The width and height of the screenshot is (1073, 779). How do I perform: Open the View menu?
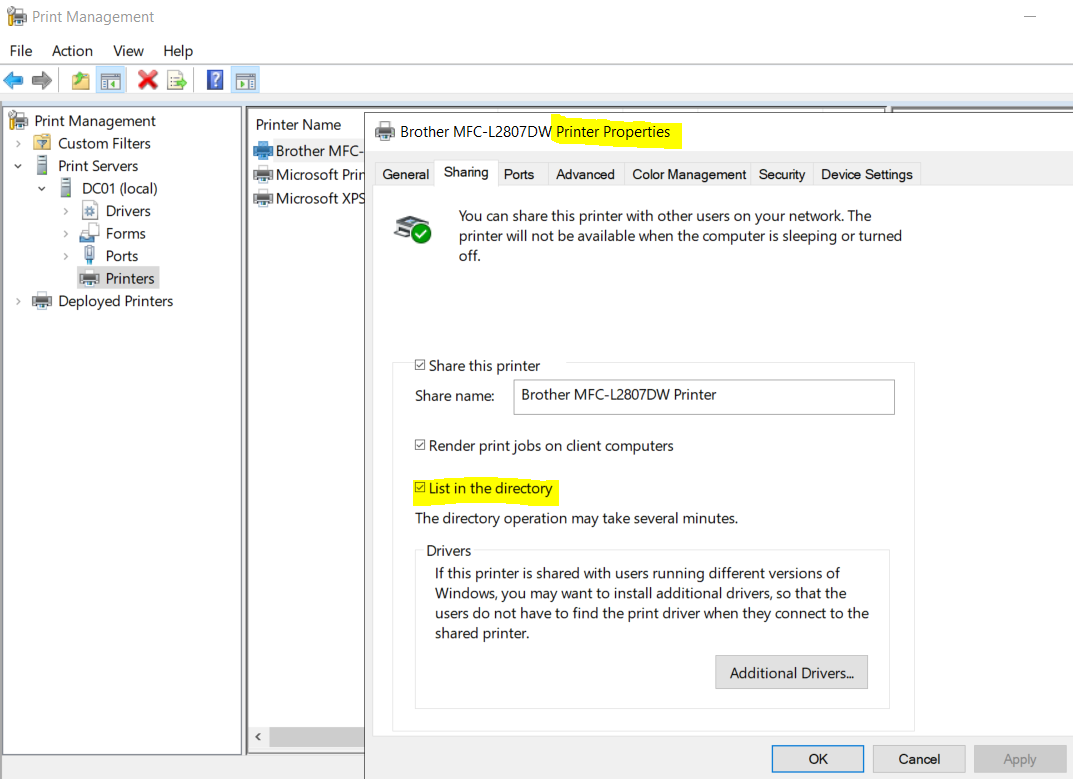[x=128, y=51]
